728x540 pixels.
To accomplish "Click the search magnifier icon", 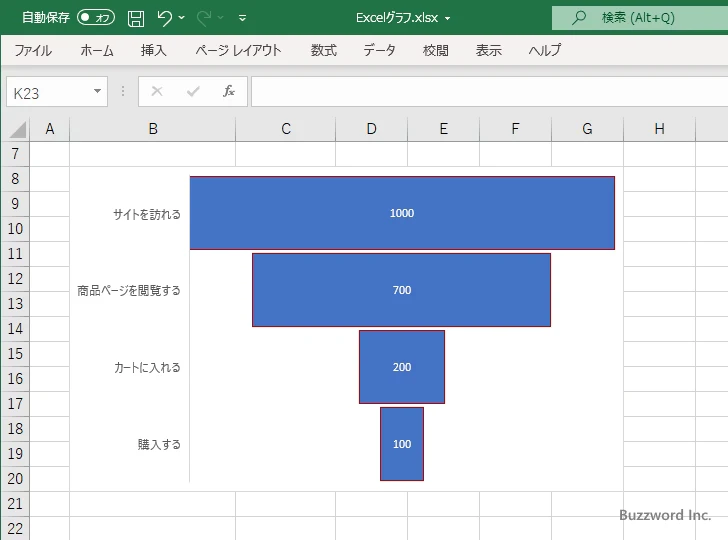I will tap(579, 18).
